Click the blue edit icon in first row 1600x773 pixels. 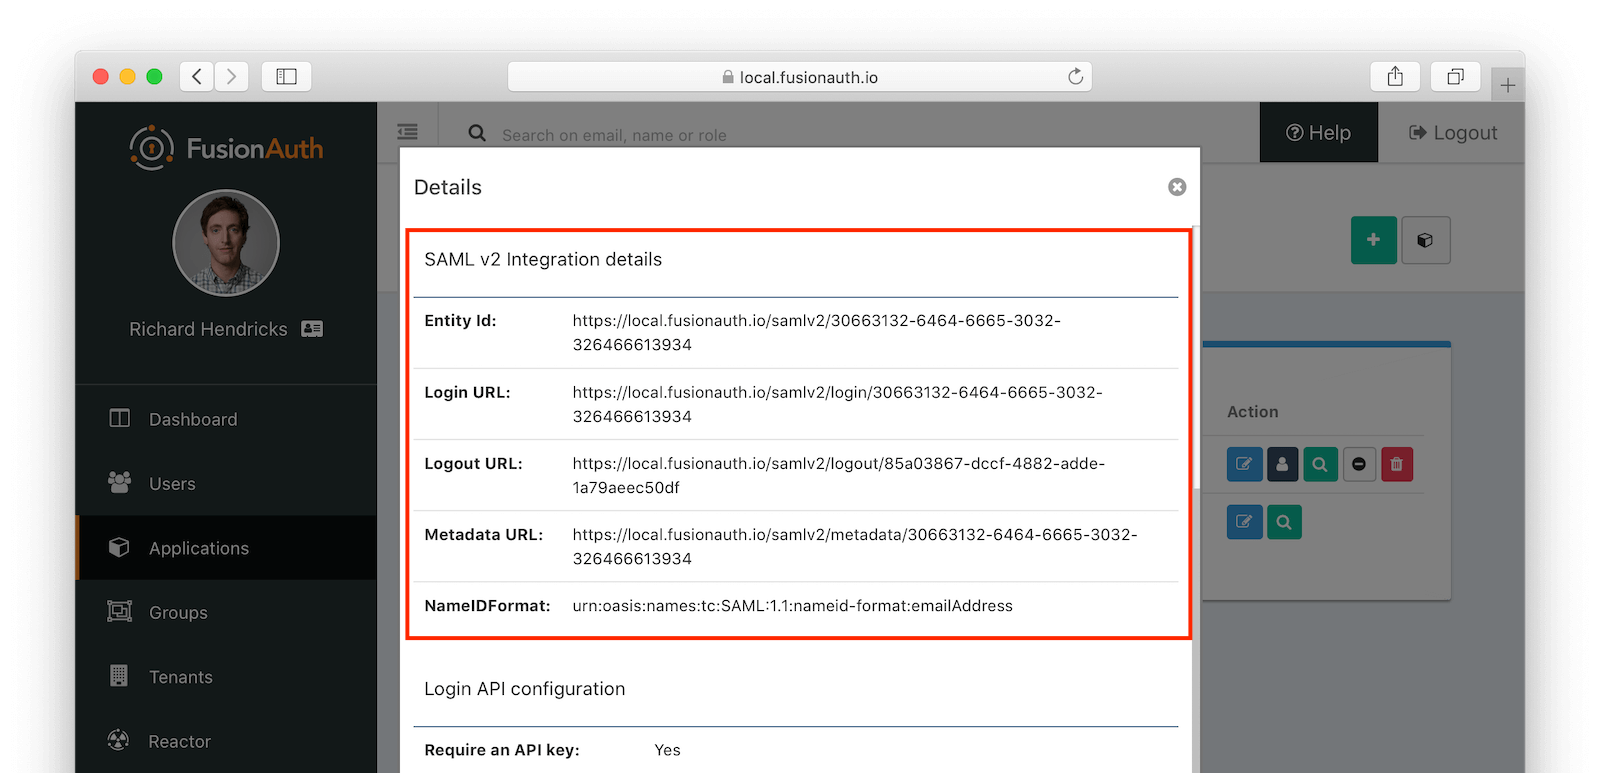coord(1244,464)
